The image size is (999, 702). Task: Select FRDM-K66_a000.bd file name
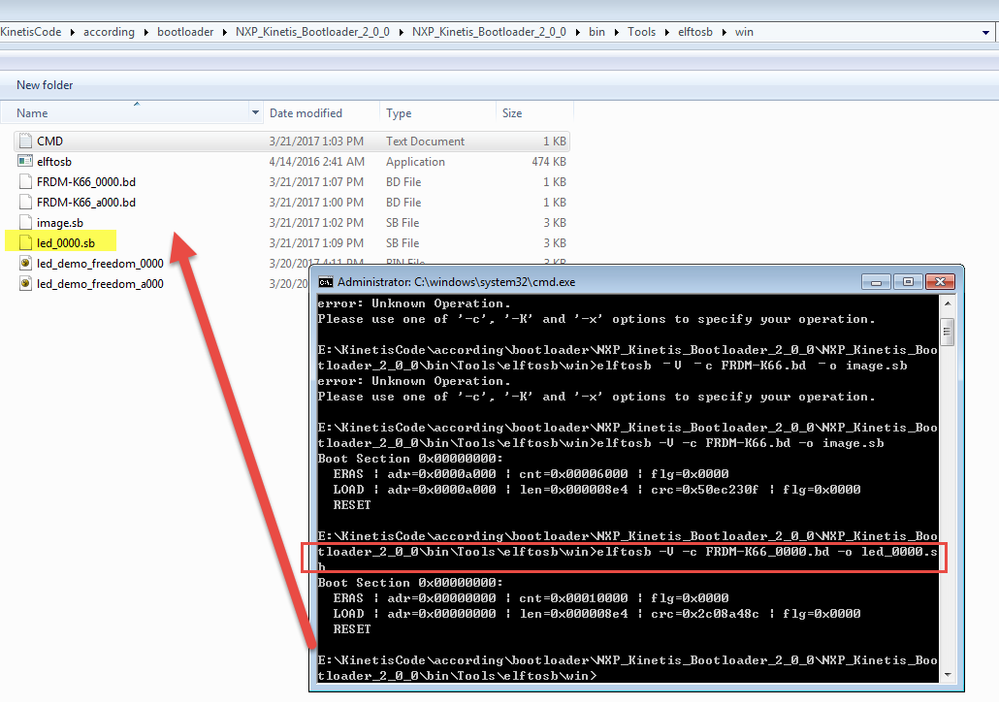[x=86, y=202]
